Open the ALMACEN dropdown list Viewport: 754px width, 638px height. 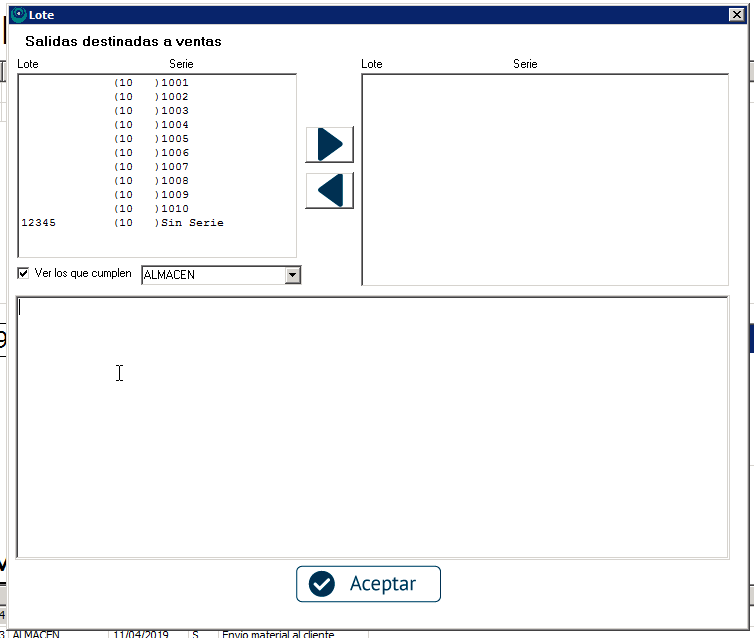[x=292, y=275]
